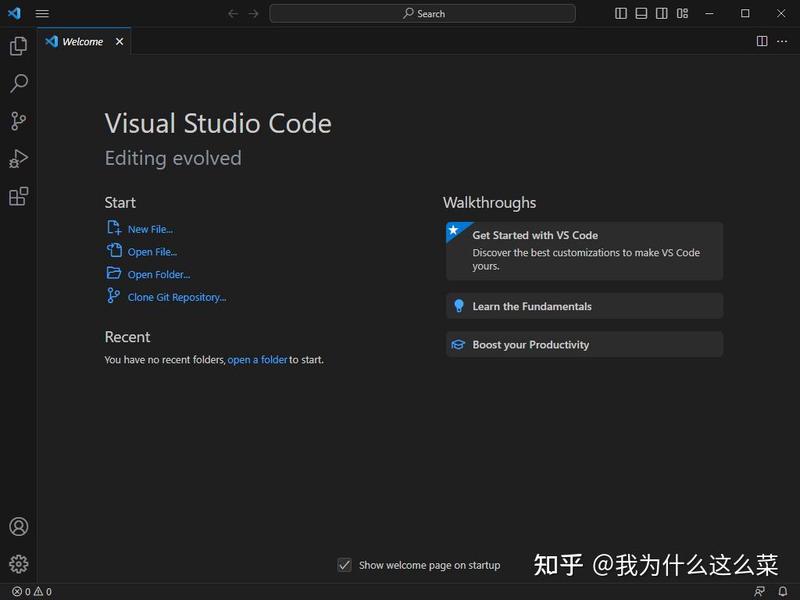Open Boost your Productivity walkthrough
The width and height of the screenshot is (800, 600).
pyautogui.click(x=584, y=344)
